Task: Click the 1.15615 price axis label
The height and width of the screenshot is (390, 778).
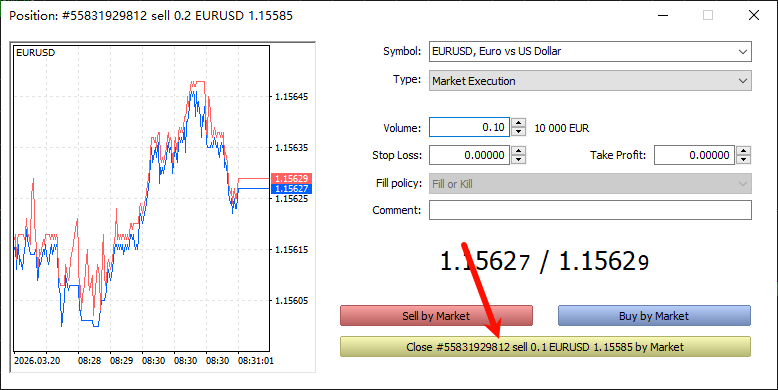Action: (x=292, y=250)
